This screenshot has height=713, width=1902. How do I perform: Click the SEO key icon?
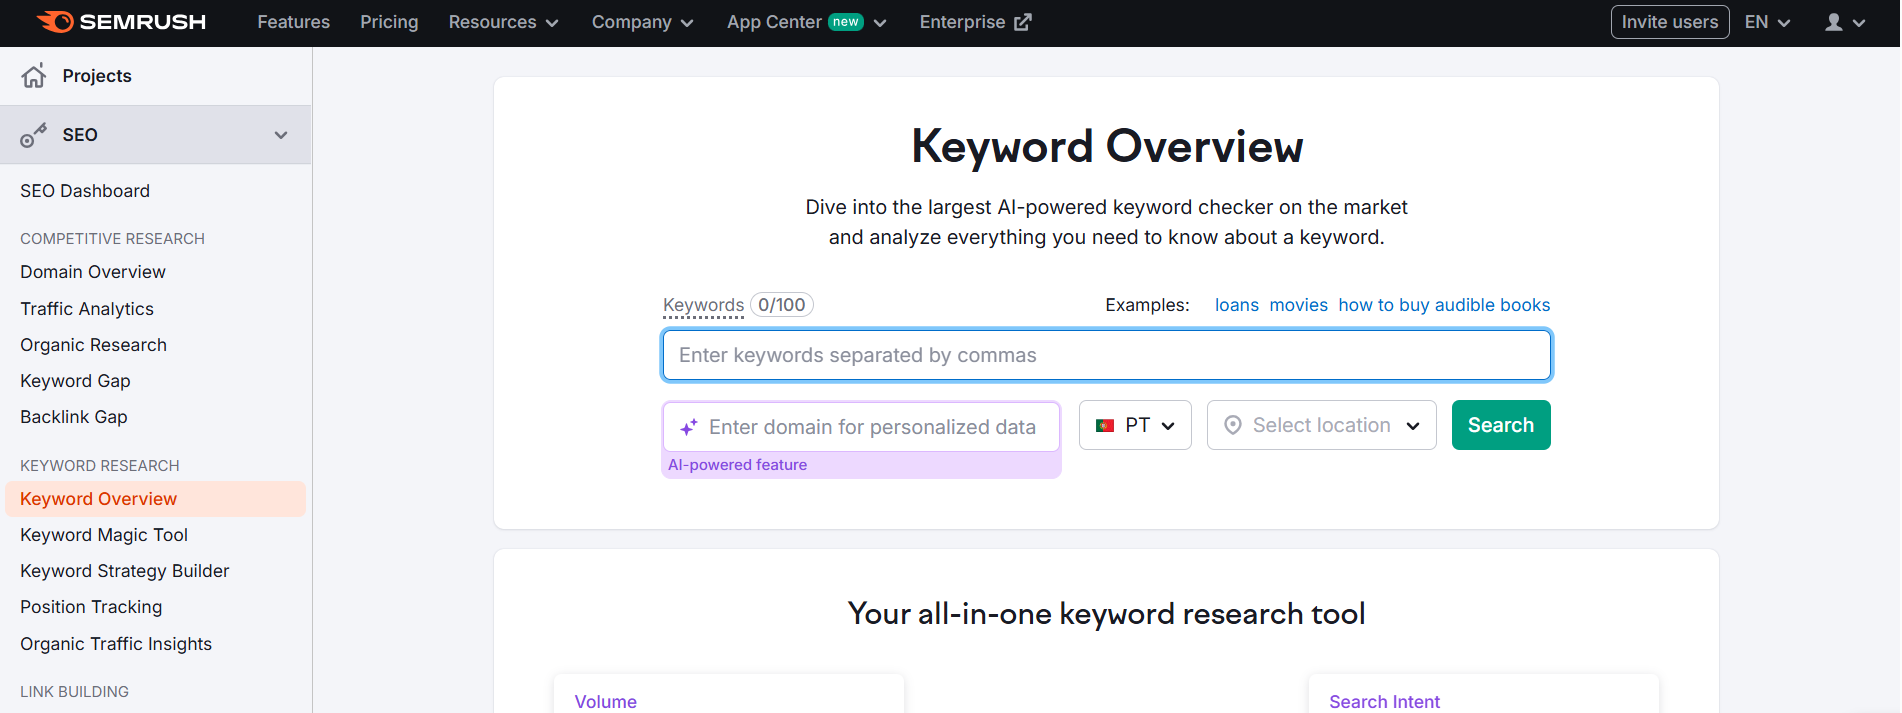pyautogui.click(x=34, y=135)
